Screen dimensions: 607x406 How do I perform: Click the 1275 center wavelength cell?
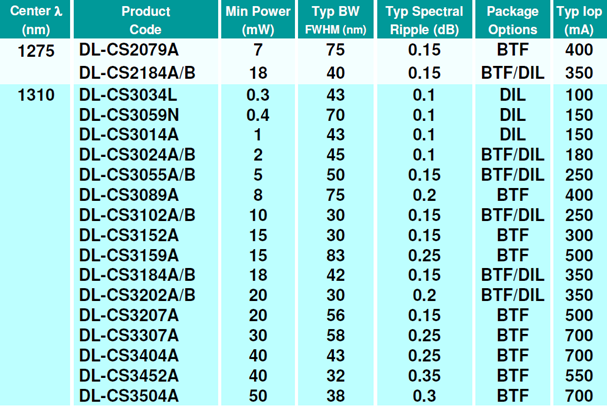click(36, 51)
